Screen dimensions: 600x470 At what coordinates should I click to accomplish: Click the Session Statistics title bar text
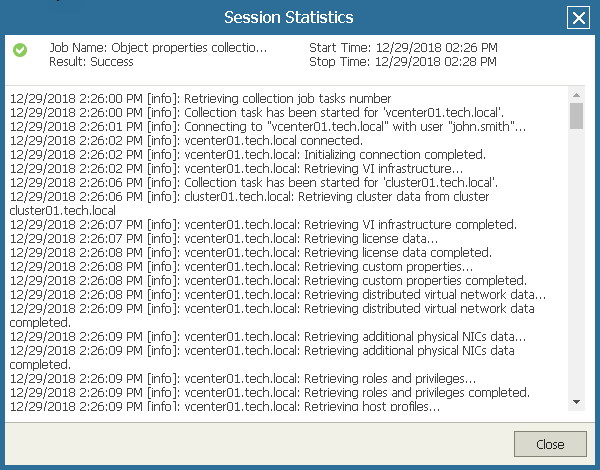pyautogui.click(x=287, y=18)
